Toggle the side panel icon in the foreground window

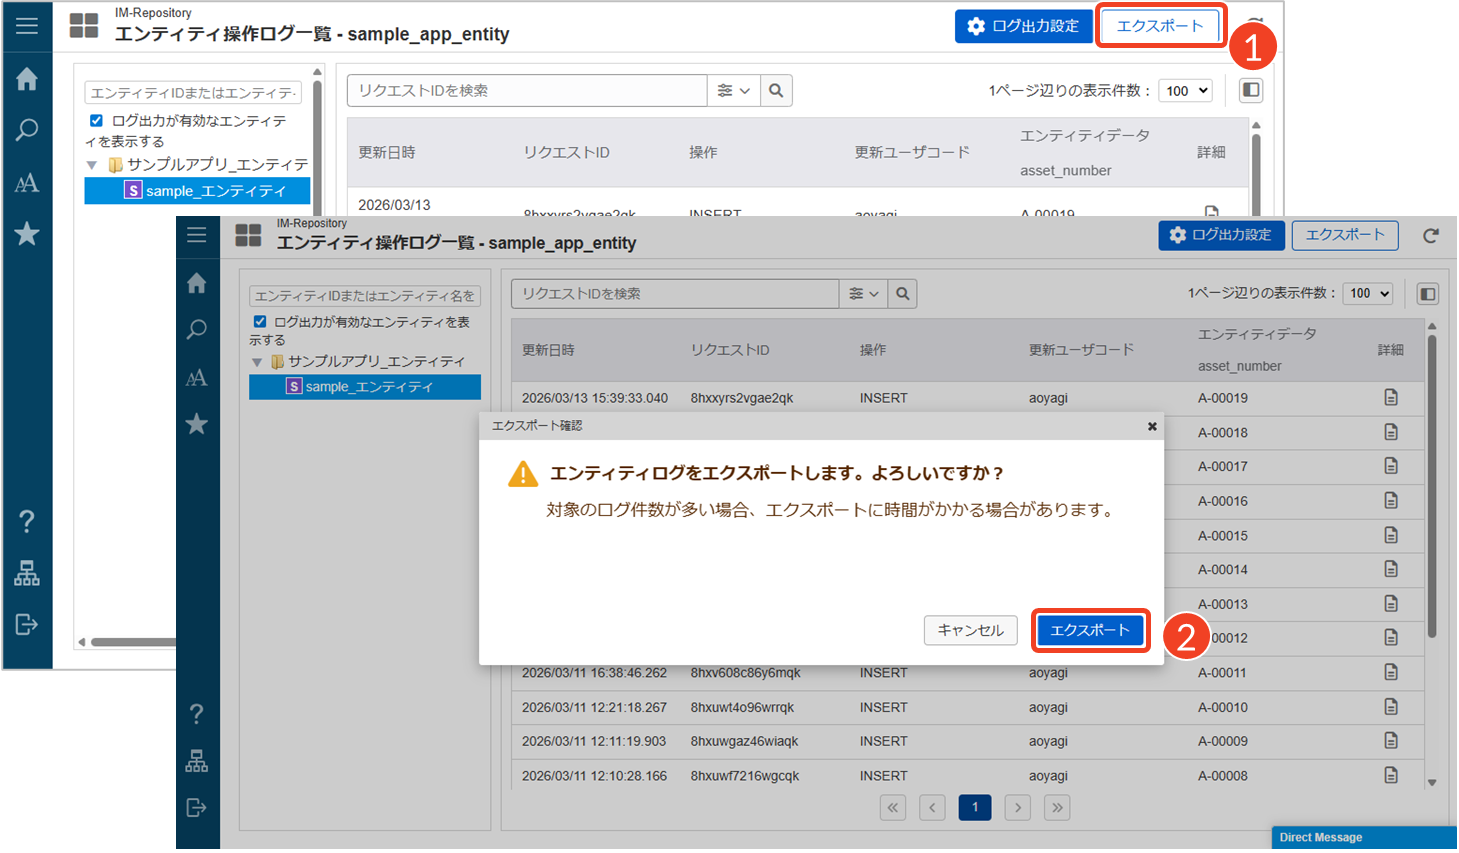pos(1427,294)
